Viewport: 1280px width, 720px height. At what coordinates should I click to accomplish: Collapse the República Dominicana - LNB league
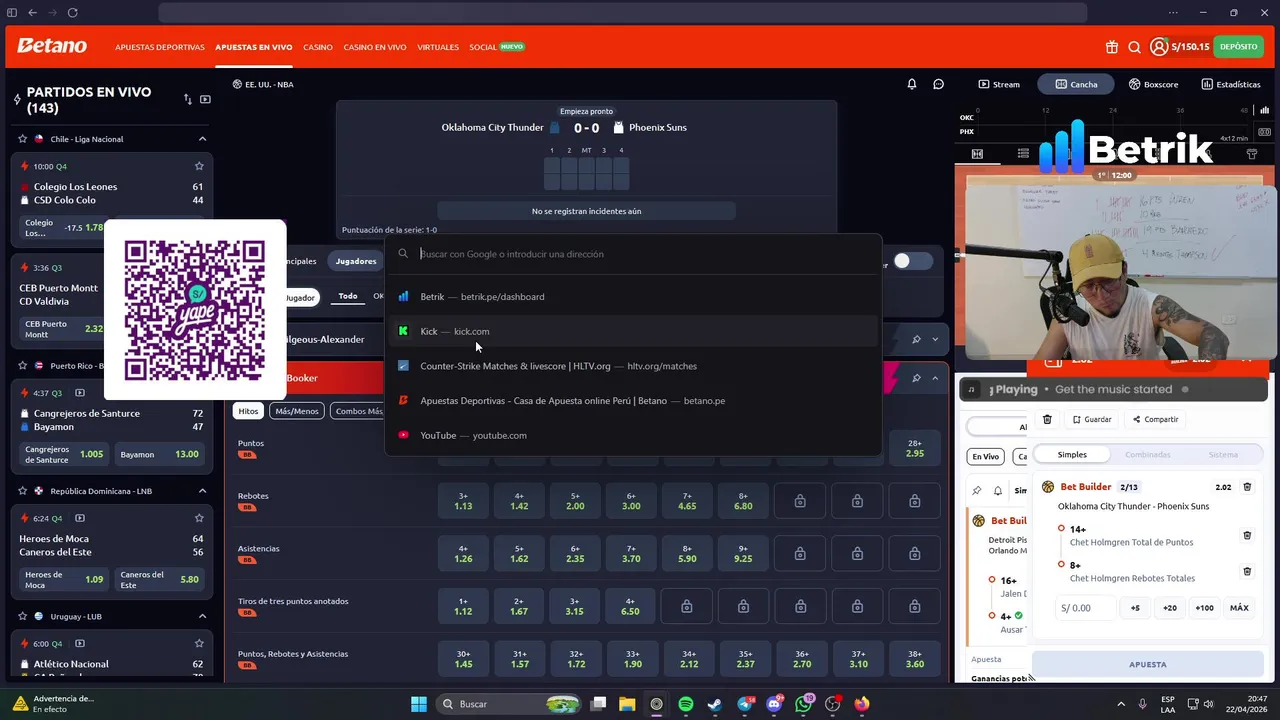point(202,491)
